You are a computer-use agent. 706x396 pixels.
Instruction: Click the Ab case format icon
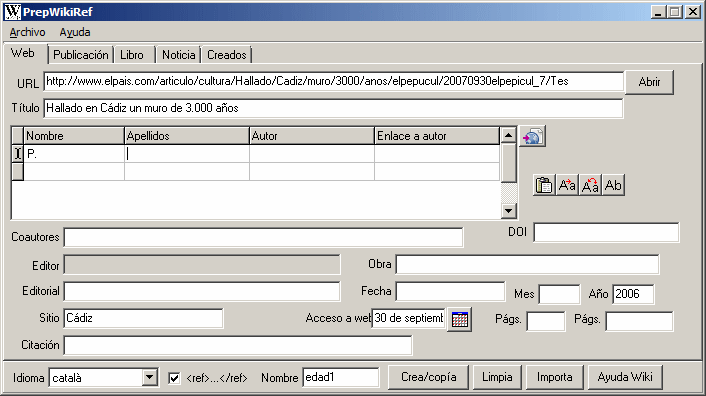click(x=613, y=185)
